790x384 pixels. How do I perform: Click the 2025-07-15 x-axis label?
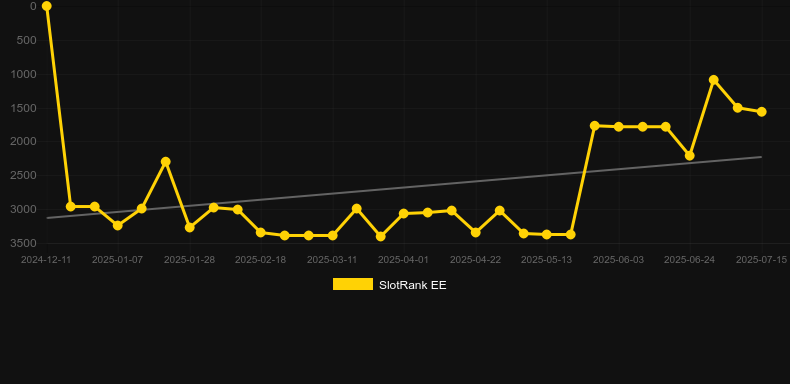coord(761,260)
